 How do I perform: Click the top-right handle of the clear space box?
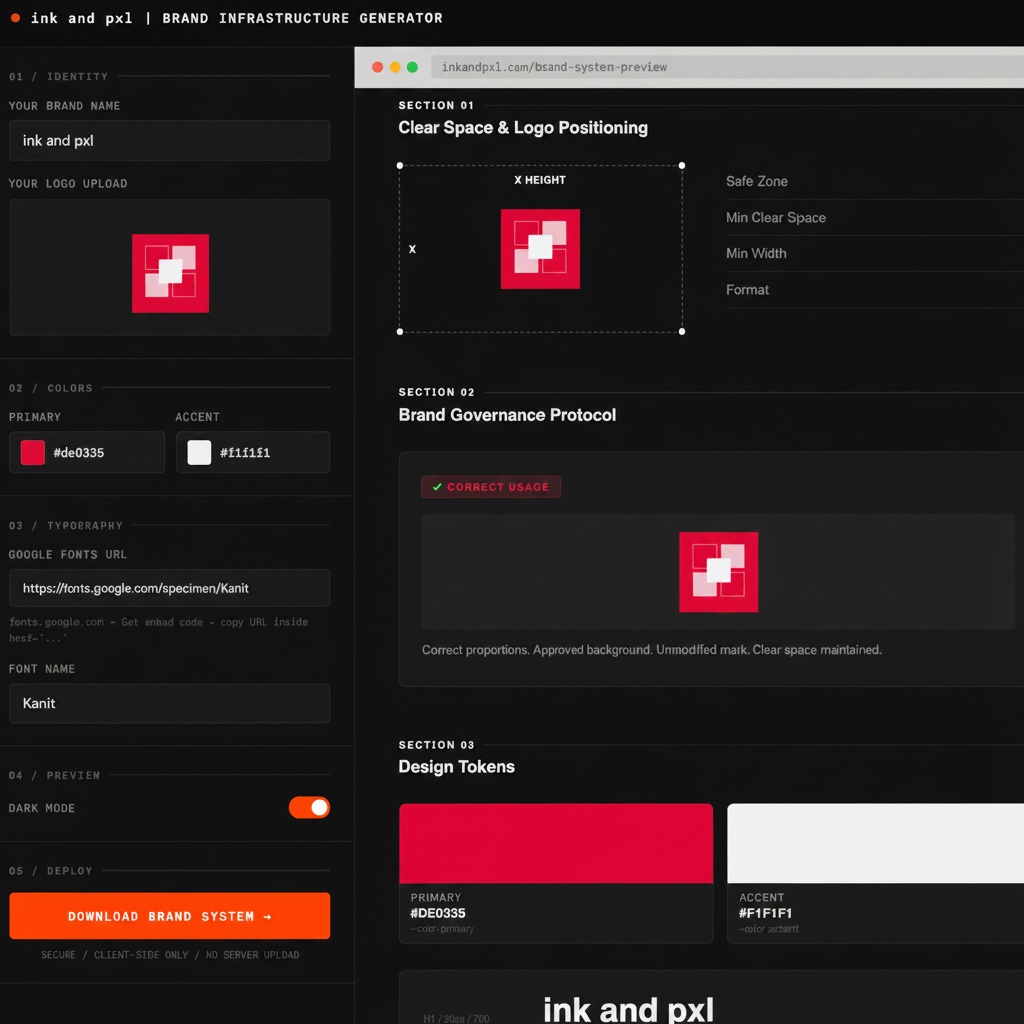click(682, 166)
